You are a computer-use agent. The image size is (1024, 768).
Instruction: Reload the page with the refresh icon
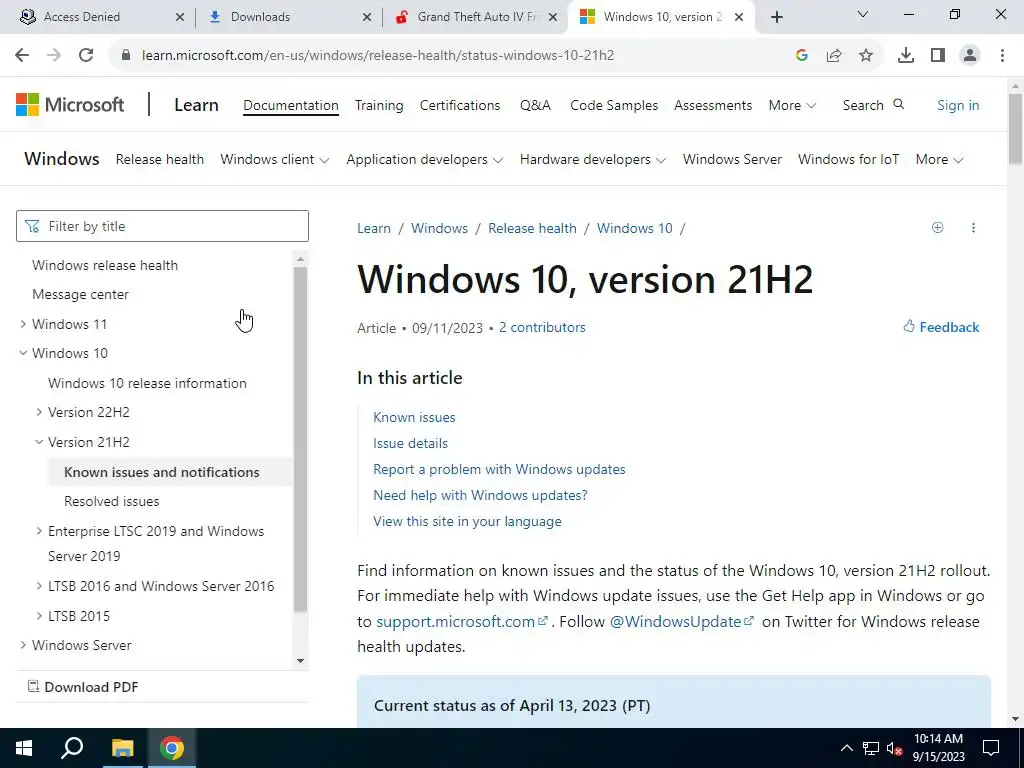[x=86, y=56]
